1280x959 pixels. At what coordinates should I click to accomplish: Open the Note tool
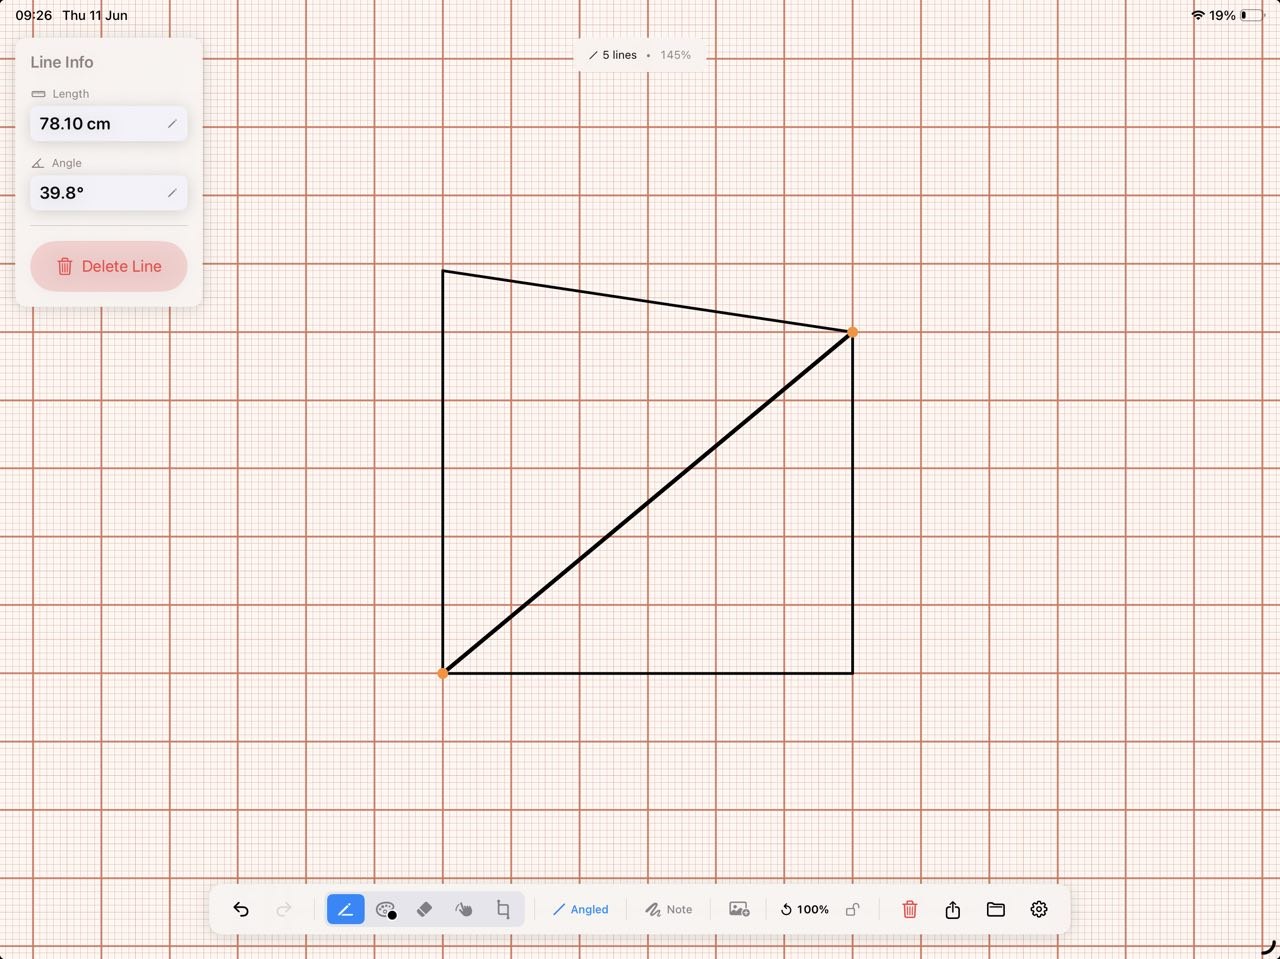pos(668,909)
